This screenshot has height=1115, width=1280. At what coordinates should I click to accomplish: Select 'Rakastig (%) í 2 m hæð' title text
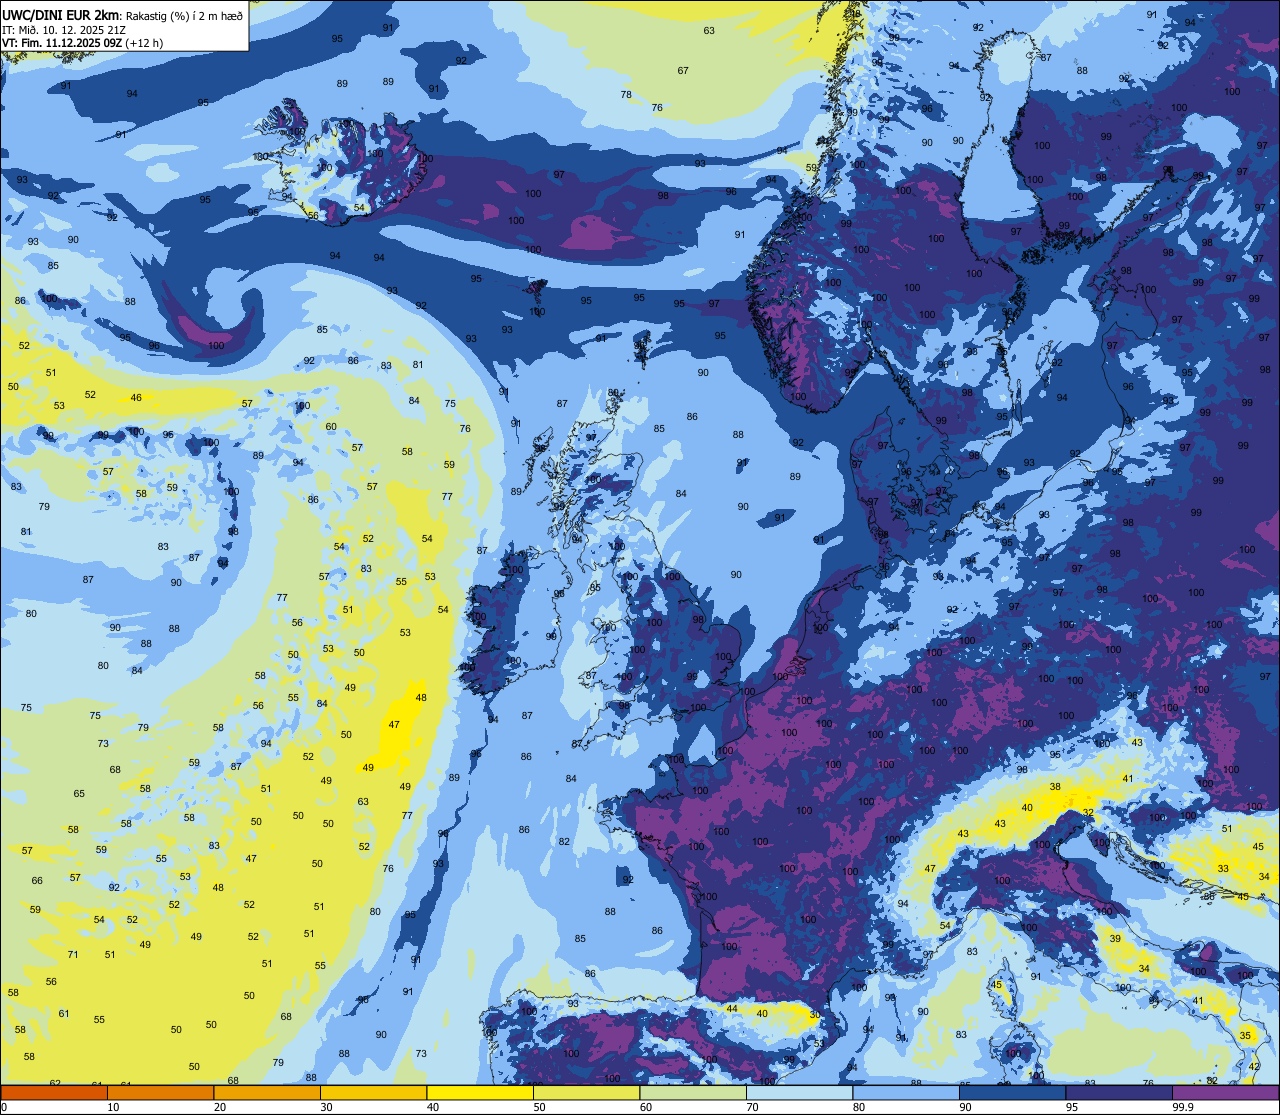184,15
